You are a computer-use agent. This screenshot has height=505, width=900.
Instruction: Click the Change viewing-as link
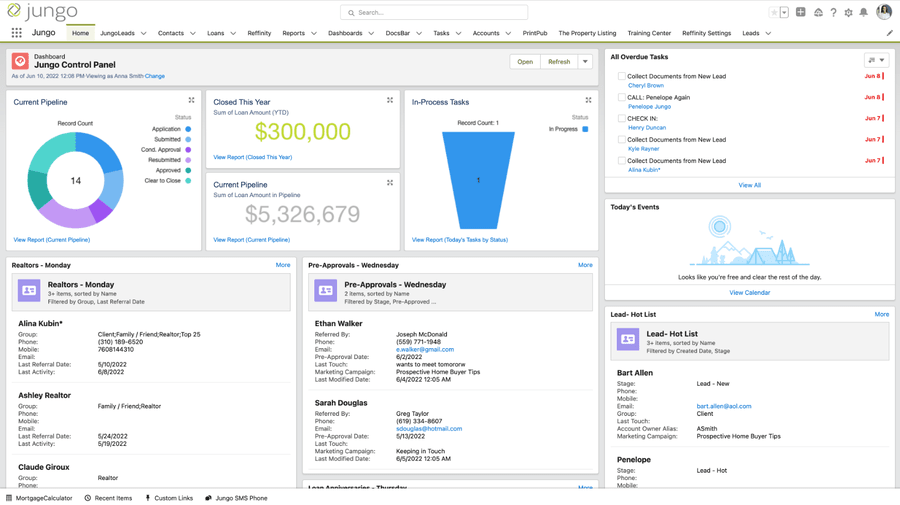[155, 76]
